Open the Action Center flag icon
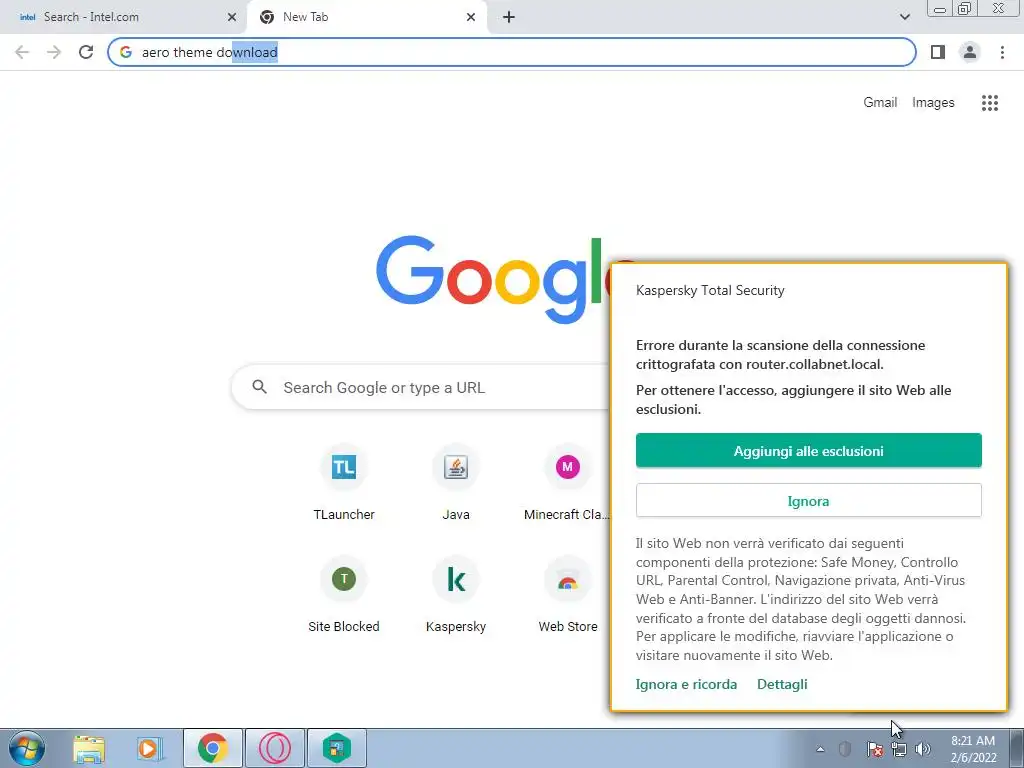 pos(875,749)
